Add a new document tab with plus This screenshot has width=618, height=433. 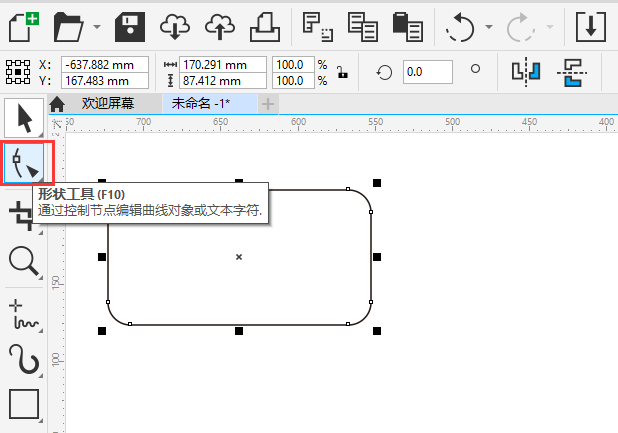coord(268,104)
